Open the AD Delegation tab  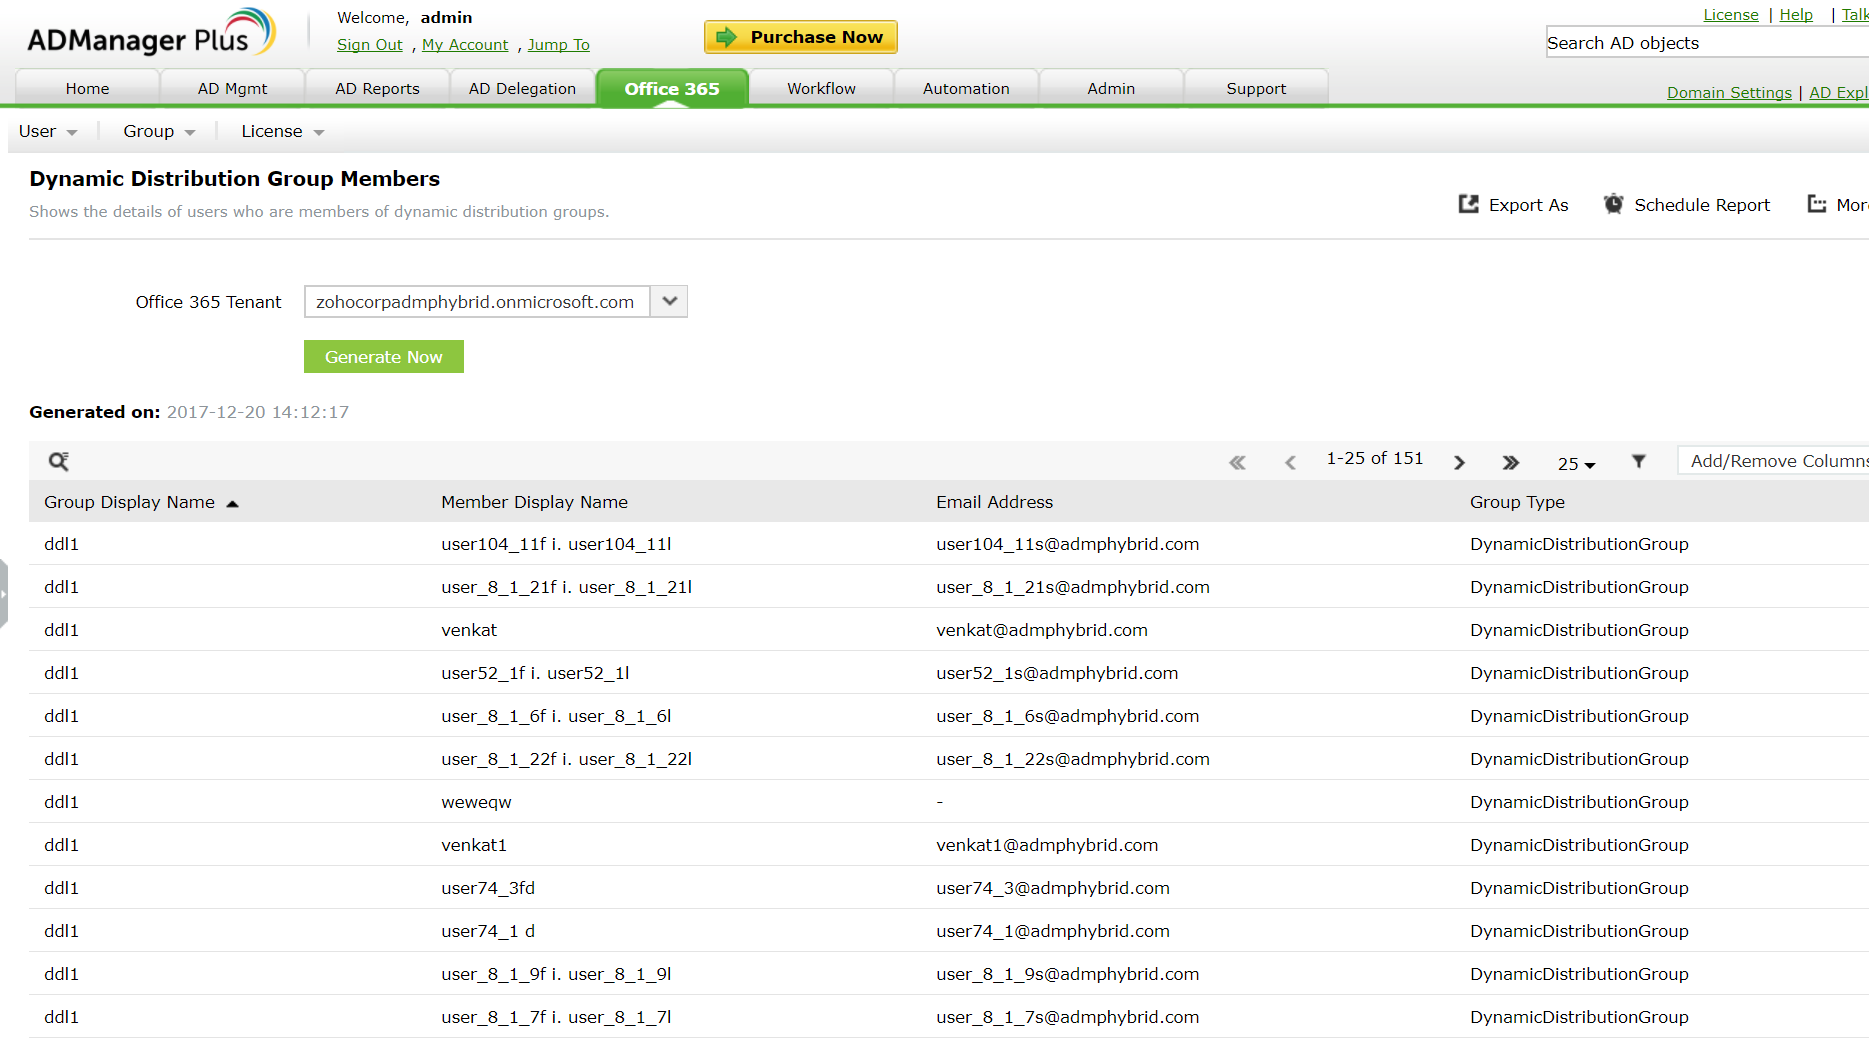[522, 88]
